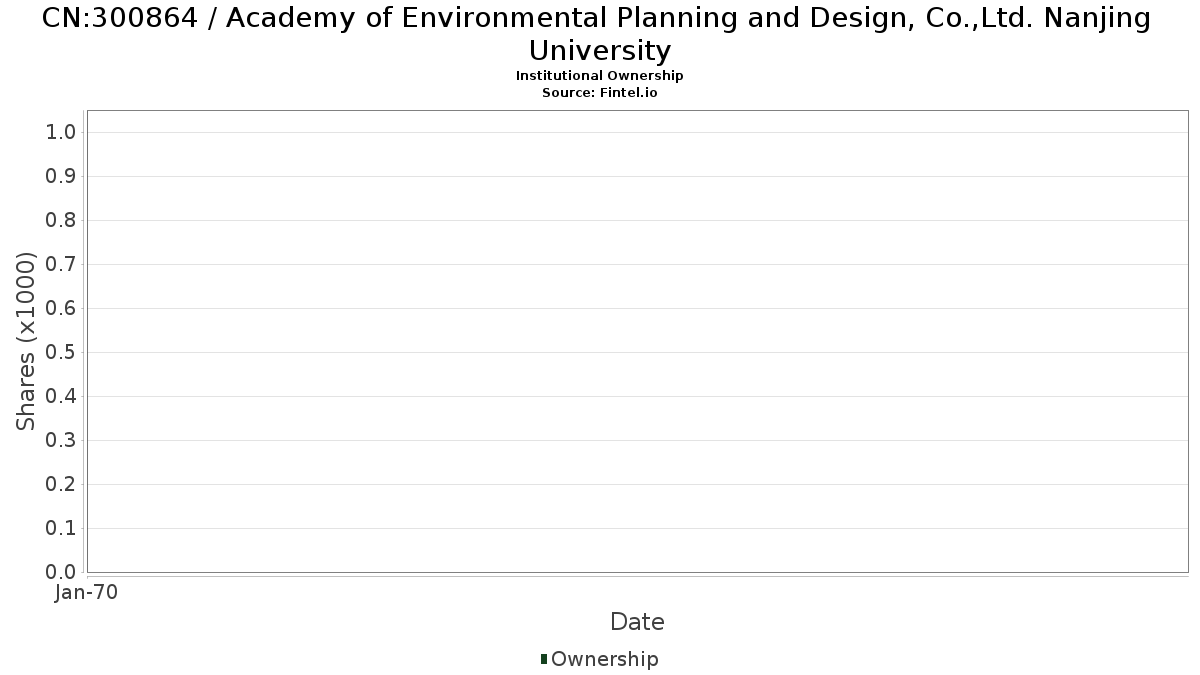Click the Shares (x1000) axis title
The width and height of the screenshot is (1200, 675).
(27, 342)
